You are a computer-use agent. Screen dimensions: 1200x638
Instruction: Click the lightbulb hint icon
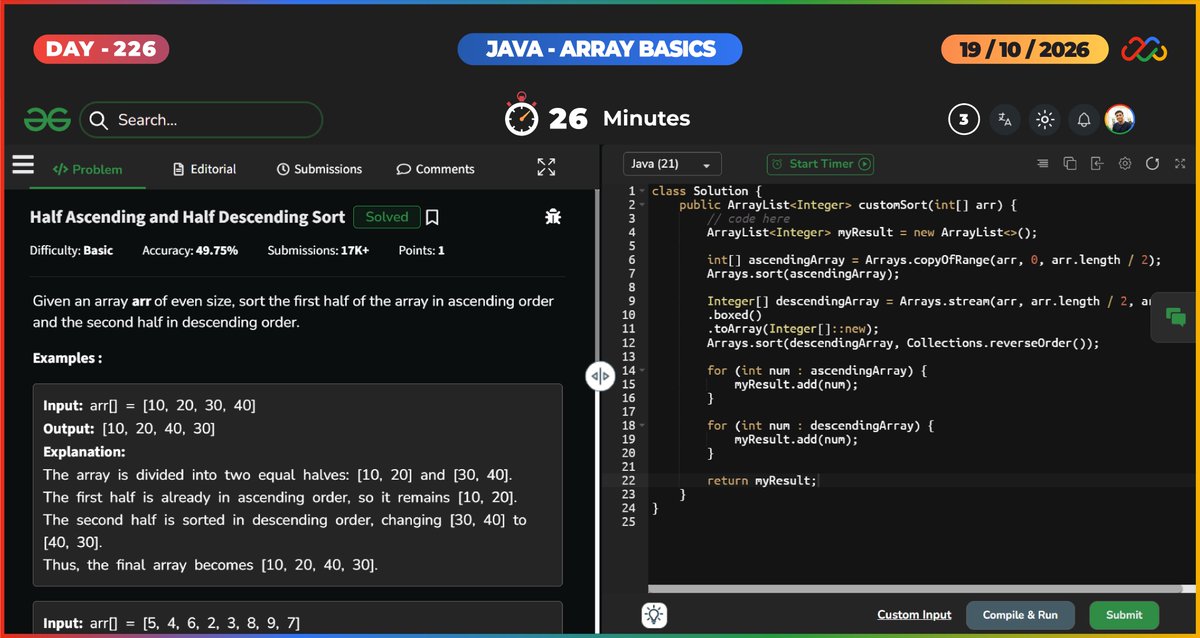coord(655,614)
